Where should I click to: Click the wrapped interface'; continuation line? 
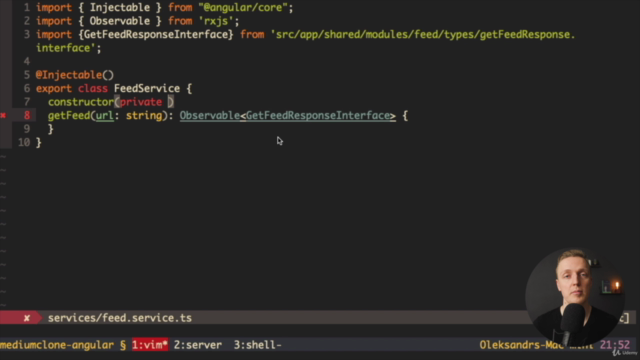[x=69, y=48]
